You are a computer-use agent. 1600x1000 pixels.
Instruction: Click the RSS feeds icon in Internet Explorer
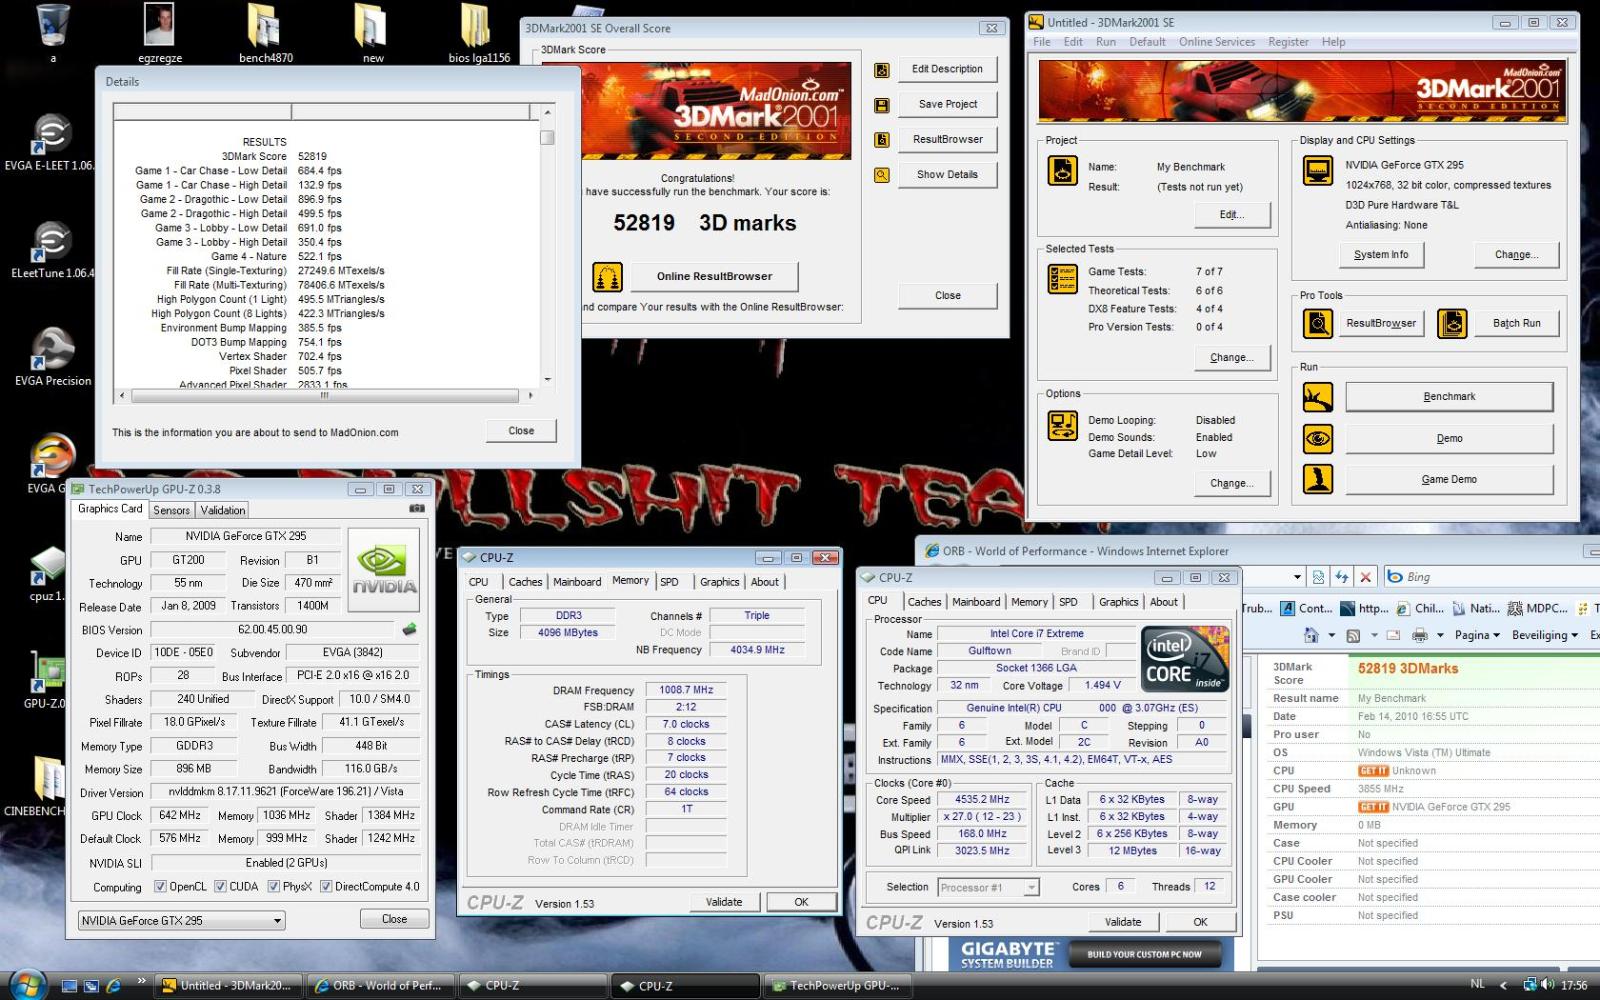(1353, 635)
